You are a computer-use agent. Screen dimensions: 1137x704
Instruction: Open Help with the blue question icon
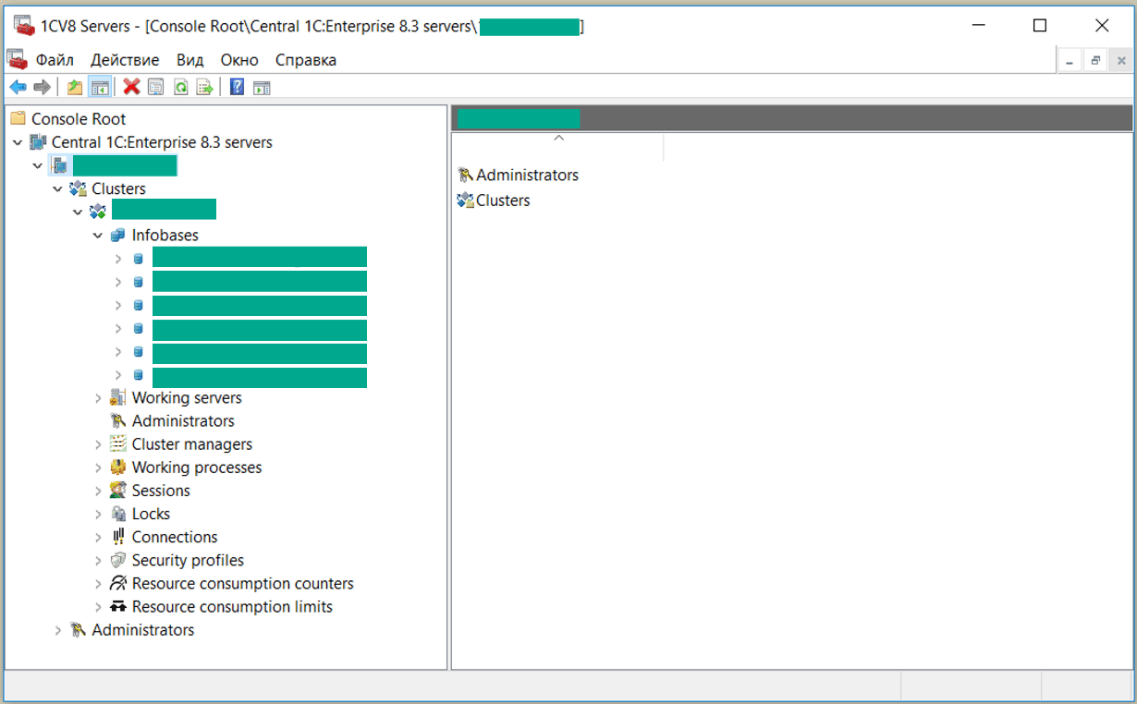click(x=237, y=88)
